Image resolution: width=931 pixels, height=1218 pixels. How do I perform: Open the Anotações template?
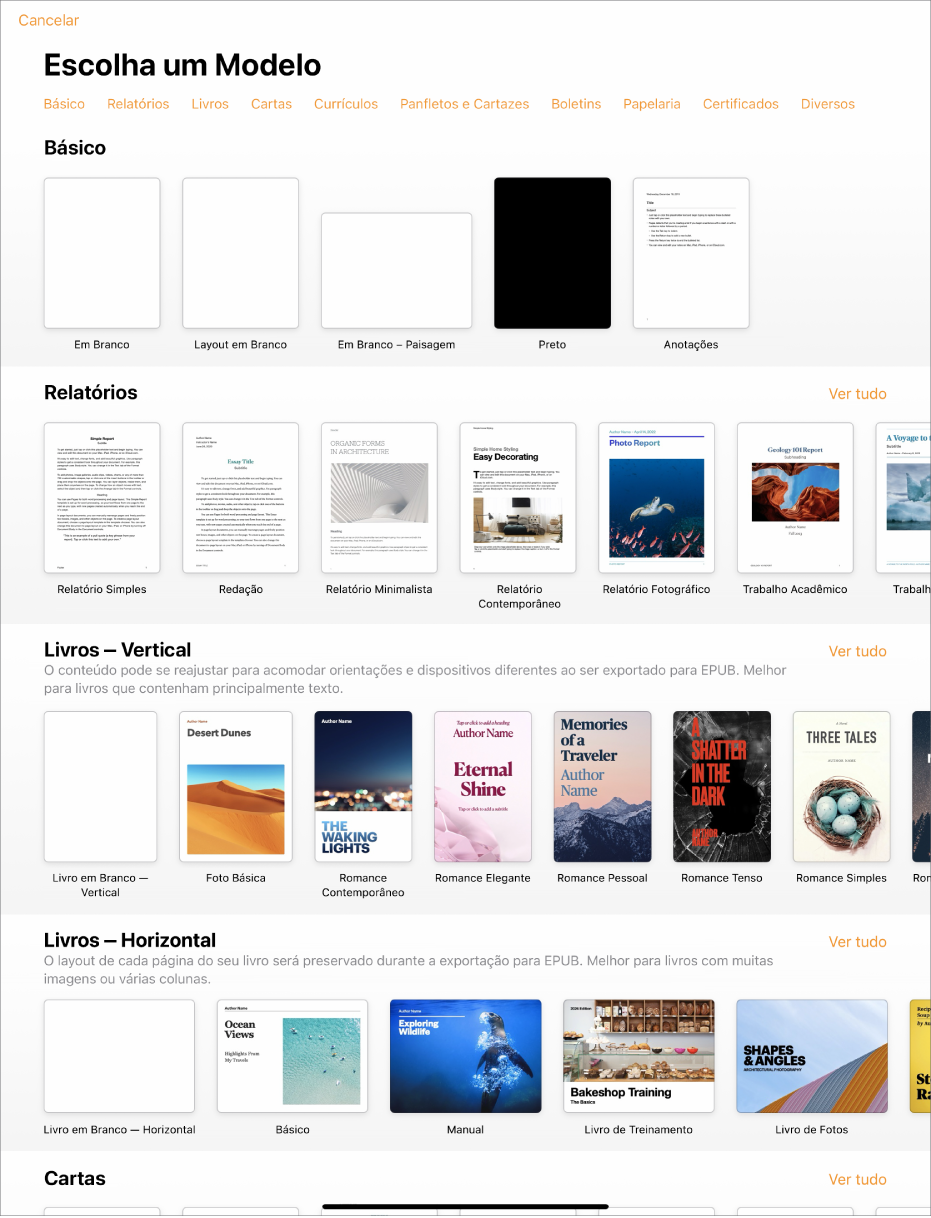691,253
